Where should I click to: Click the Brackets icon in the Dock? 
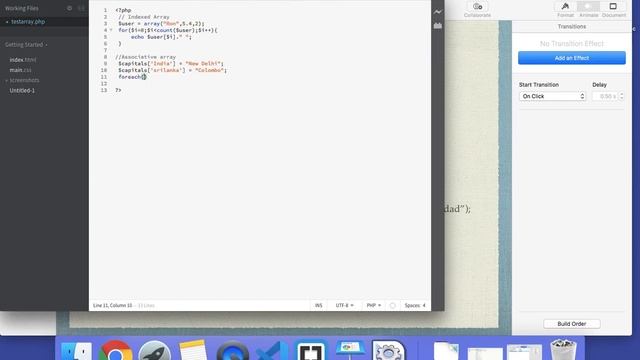pos(311,350)
